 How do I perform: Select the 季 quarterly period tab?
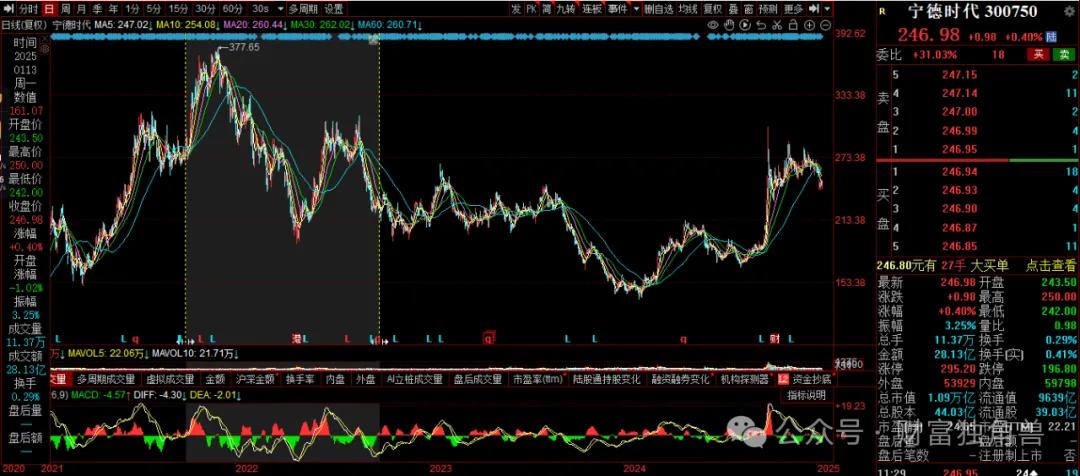(96, 9)
